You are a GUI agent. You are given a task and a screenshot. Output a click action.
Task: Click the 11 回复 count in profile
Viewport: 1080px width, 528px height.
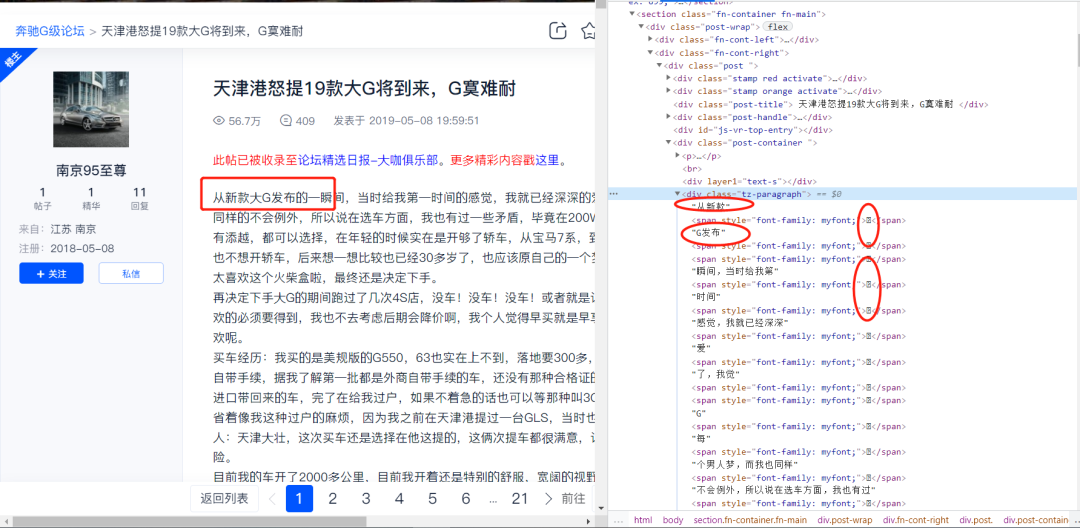(x=140, y=198)
